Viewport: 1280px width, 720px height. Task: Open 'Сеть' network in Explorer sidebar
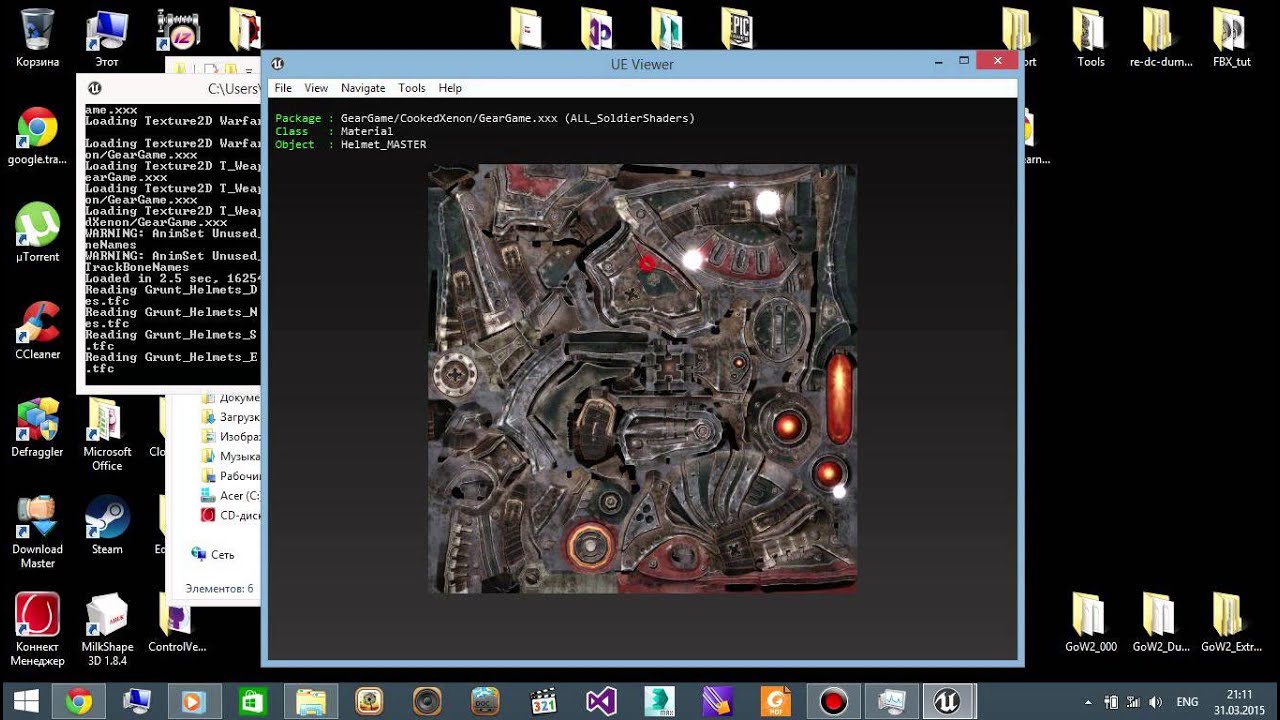(212, 554)
